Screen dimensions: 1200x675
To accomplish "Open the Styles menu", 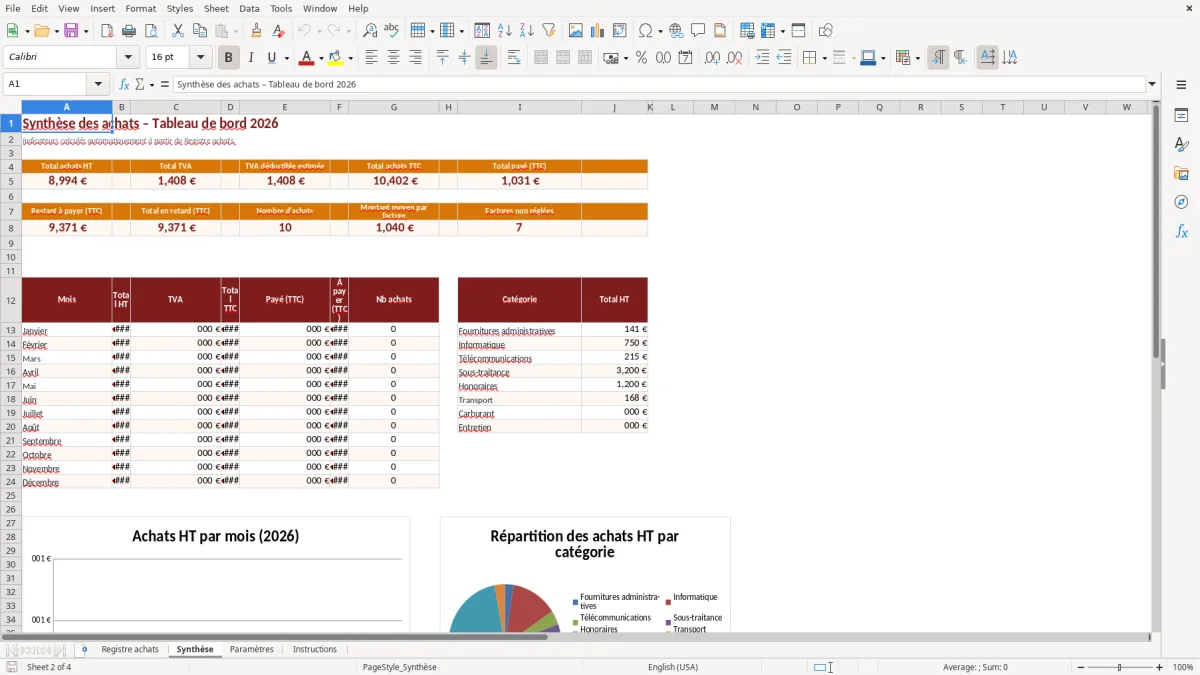I will pos(180,8).
